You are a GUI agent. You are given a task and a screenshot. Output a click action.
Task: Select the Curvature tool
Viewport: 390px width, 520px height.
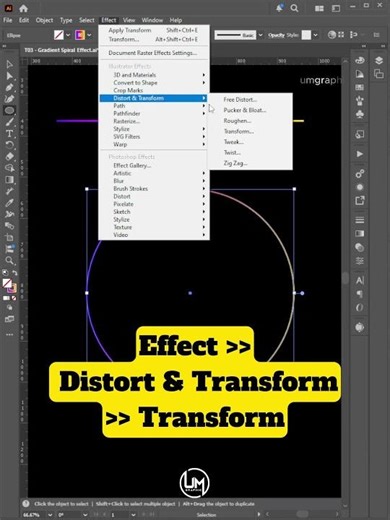9,99
